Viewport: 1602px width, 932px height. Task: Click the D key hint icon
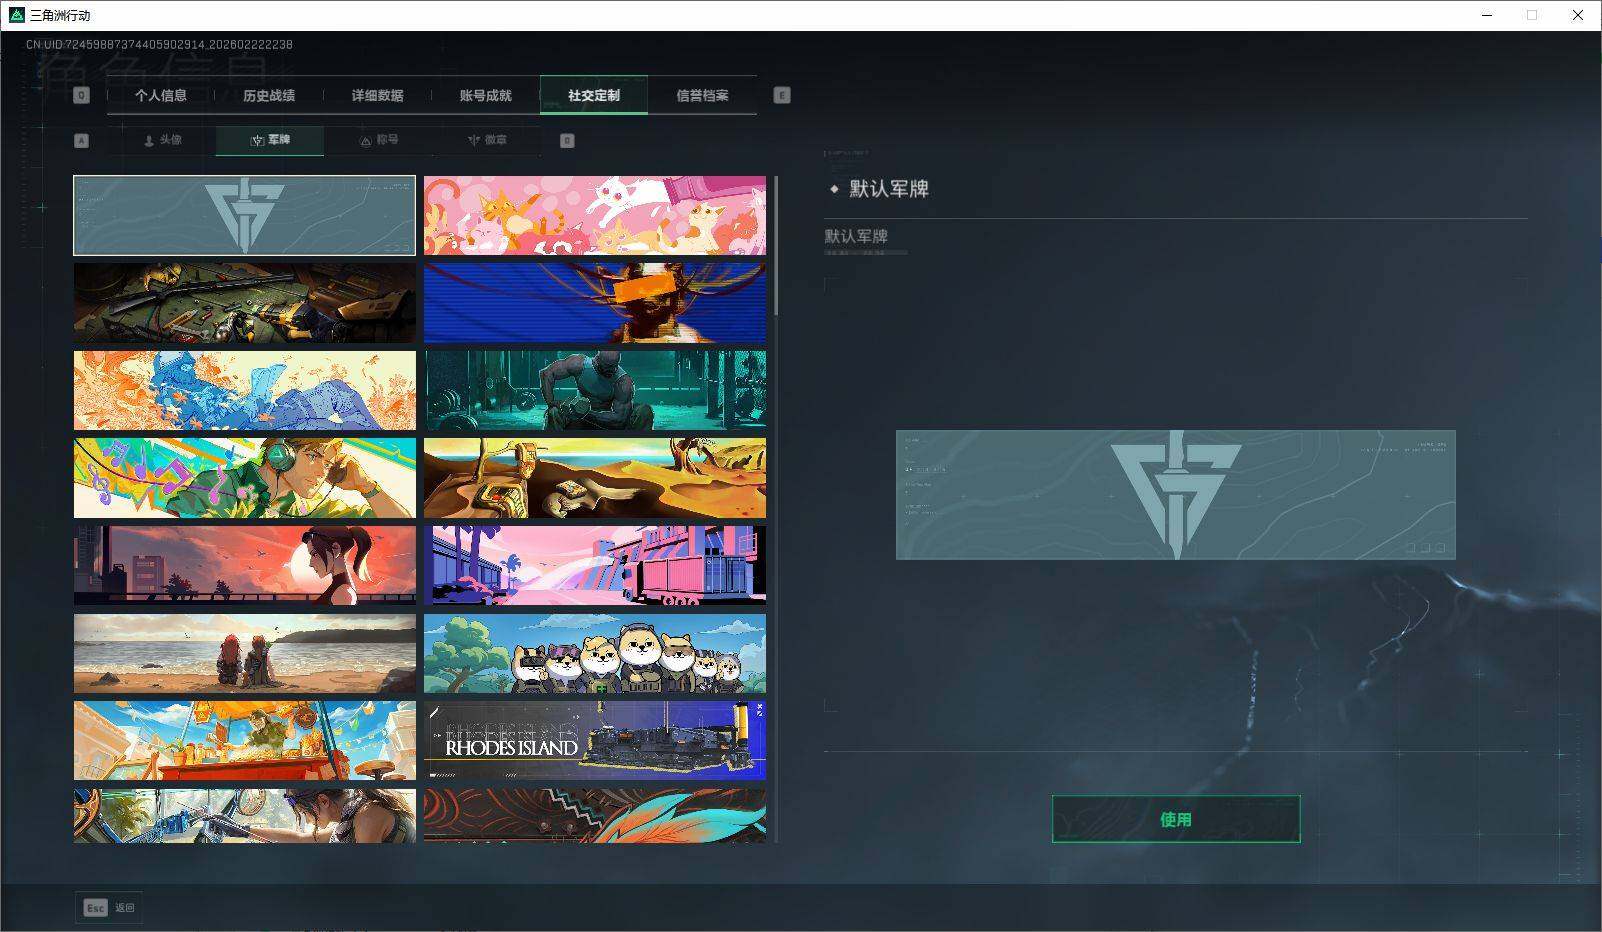coord(567,141)
